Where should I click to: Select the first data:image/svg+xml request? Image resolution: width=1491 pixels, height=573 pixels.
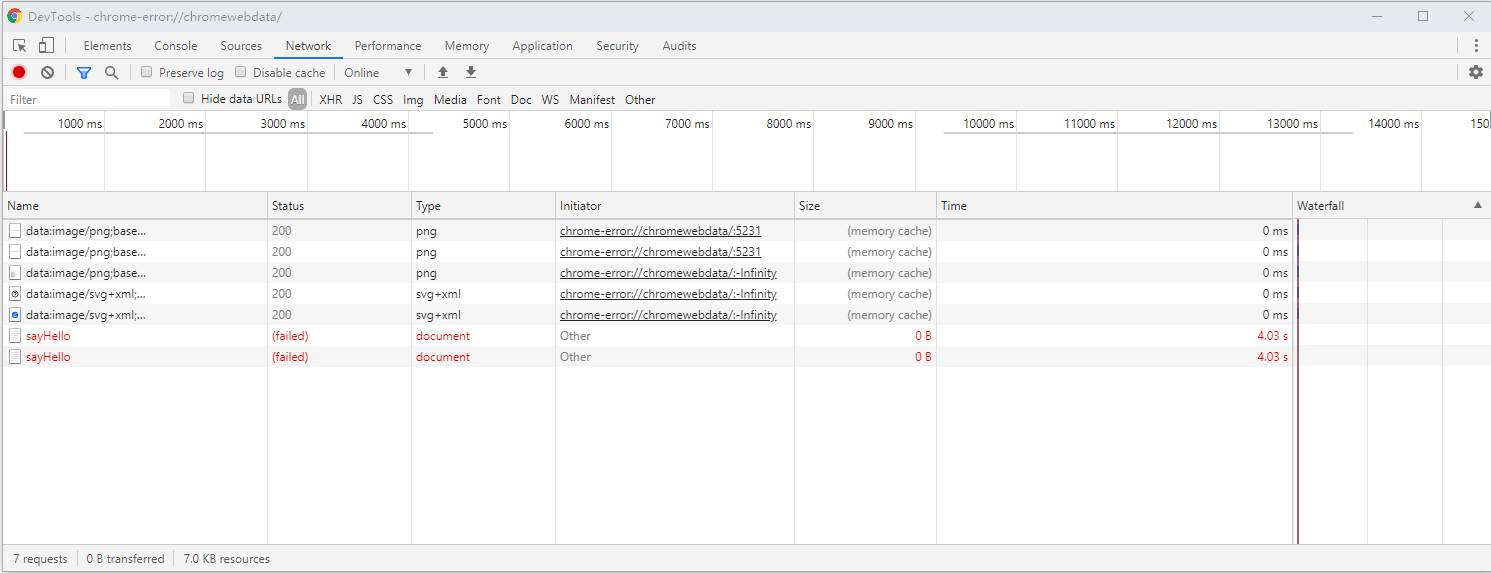(746, 294)
